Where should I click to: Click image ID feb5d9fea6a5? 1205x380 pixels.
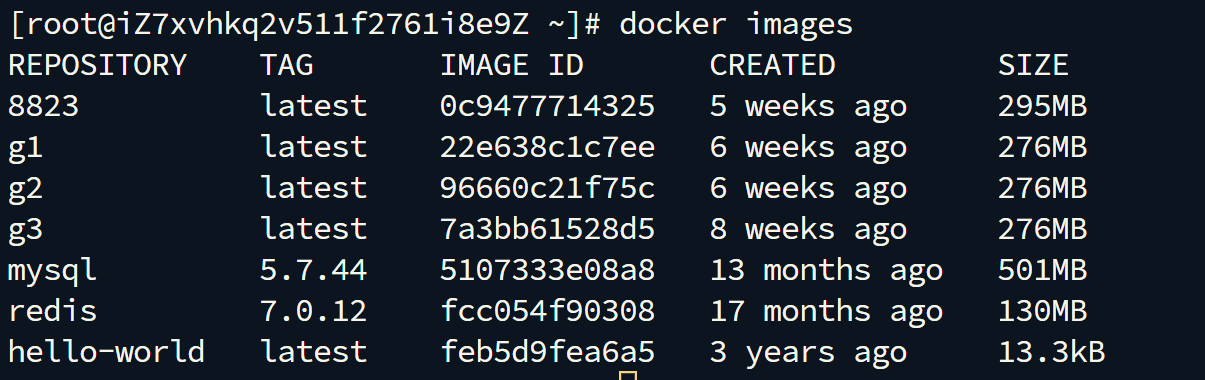(548, 352)
